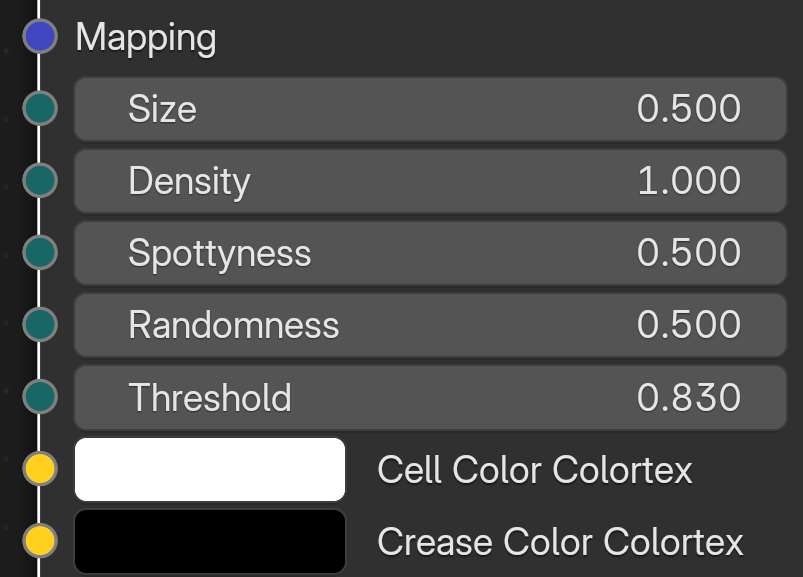Open the white Cell Color swatch
The width and height of the screenshot is (803, 577).
210,469
